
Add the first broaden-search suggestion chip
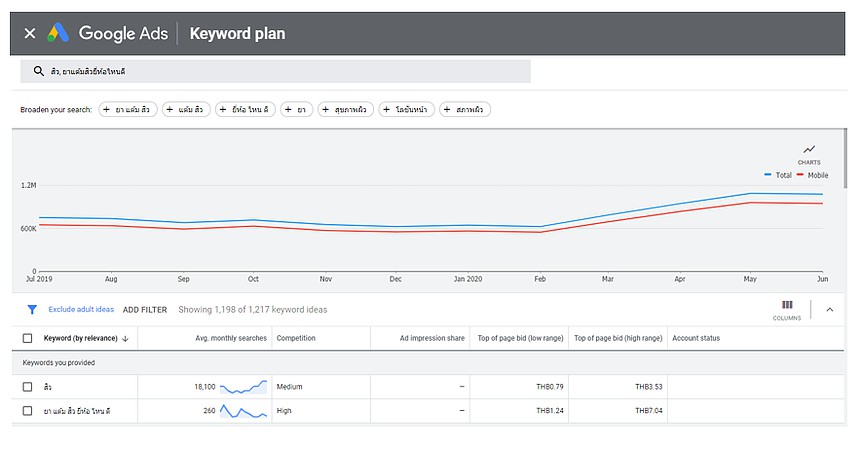[128, 109]
